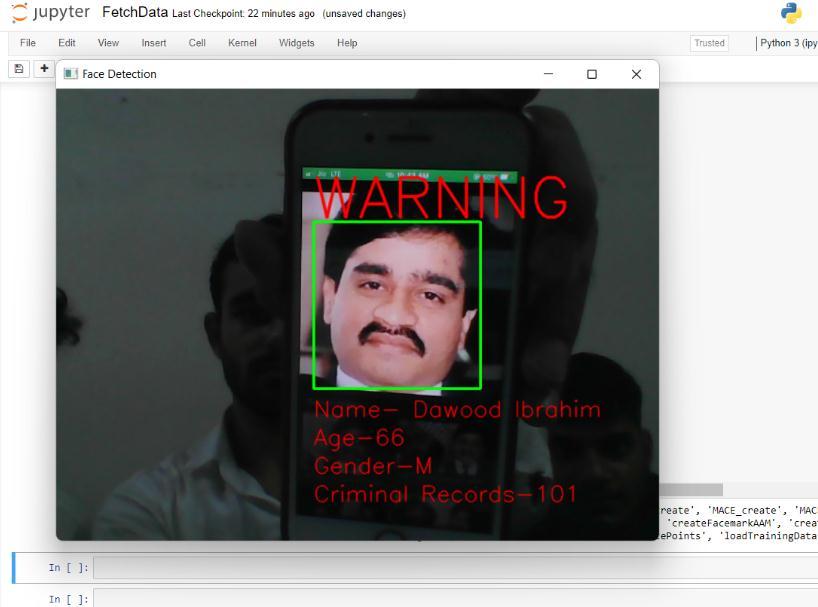Click the green face detection box in video
The height and width of the screenshot is (607, 818).
tap(396, 305)
